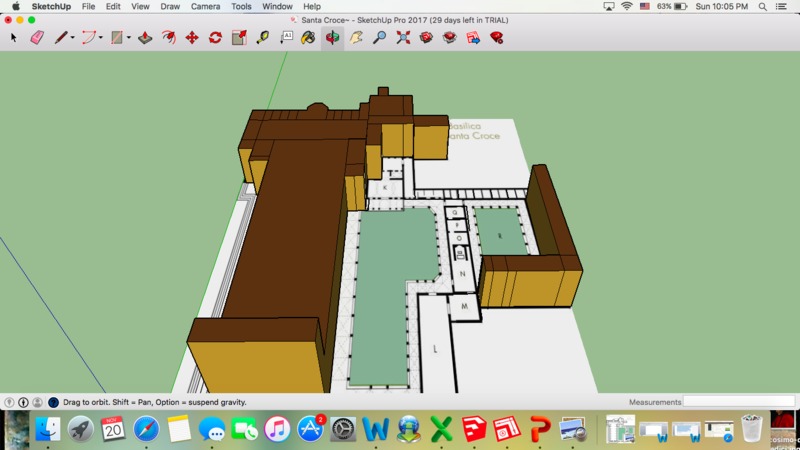Open Notes from the Dock
The width and height of the screenshot is (800, 450).
pyautogui.click(x=179, y=428)
